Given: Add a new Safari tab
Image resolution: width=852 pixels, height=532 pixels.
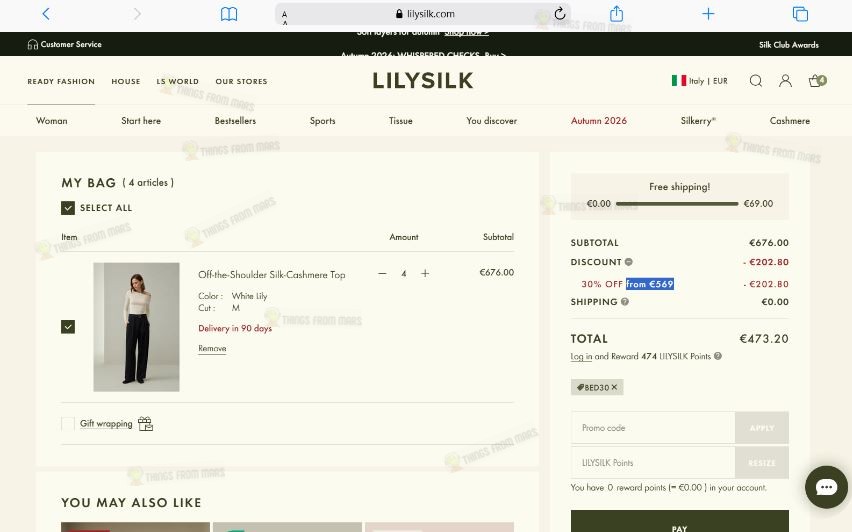Looking at the screenshot, I should click(x=708, y=14).
